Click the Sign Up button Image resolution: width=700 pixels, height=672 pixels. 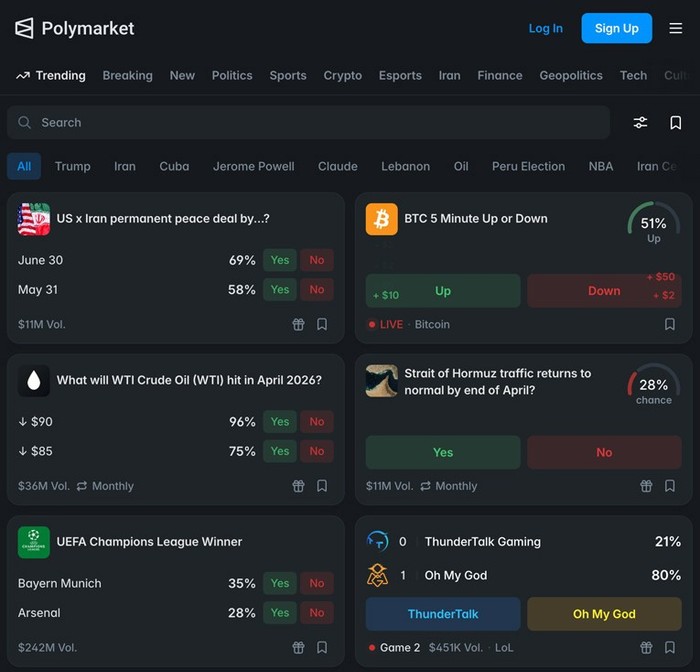pos(616,28)
